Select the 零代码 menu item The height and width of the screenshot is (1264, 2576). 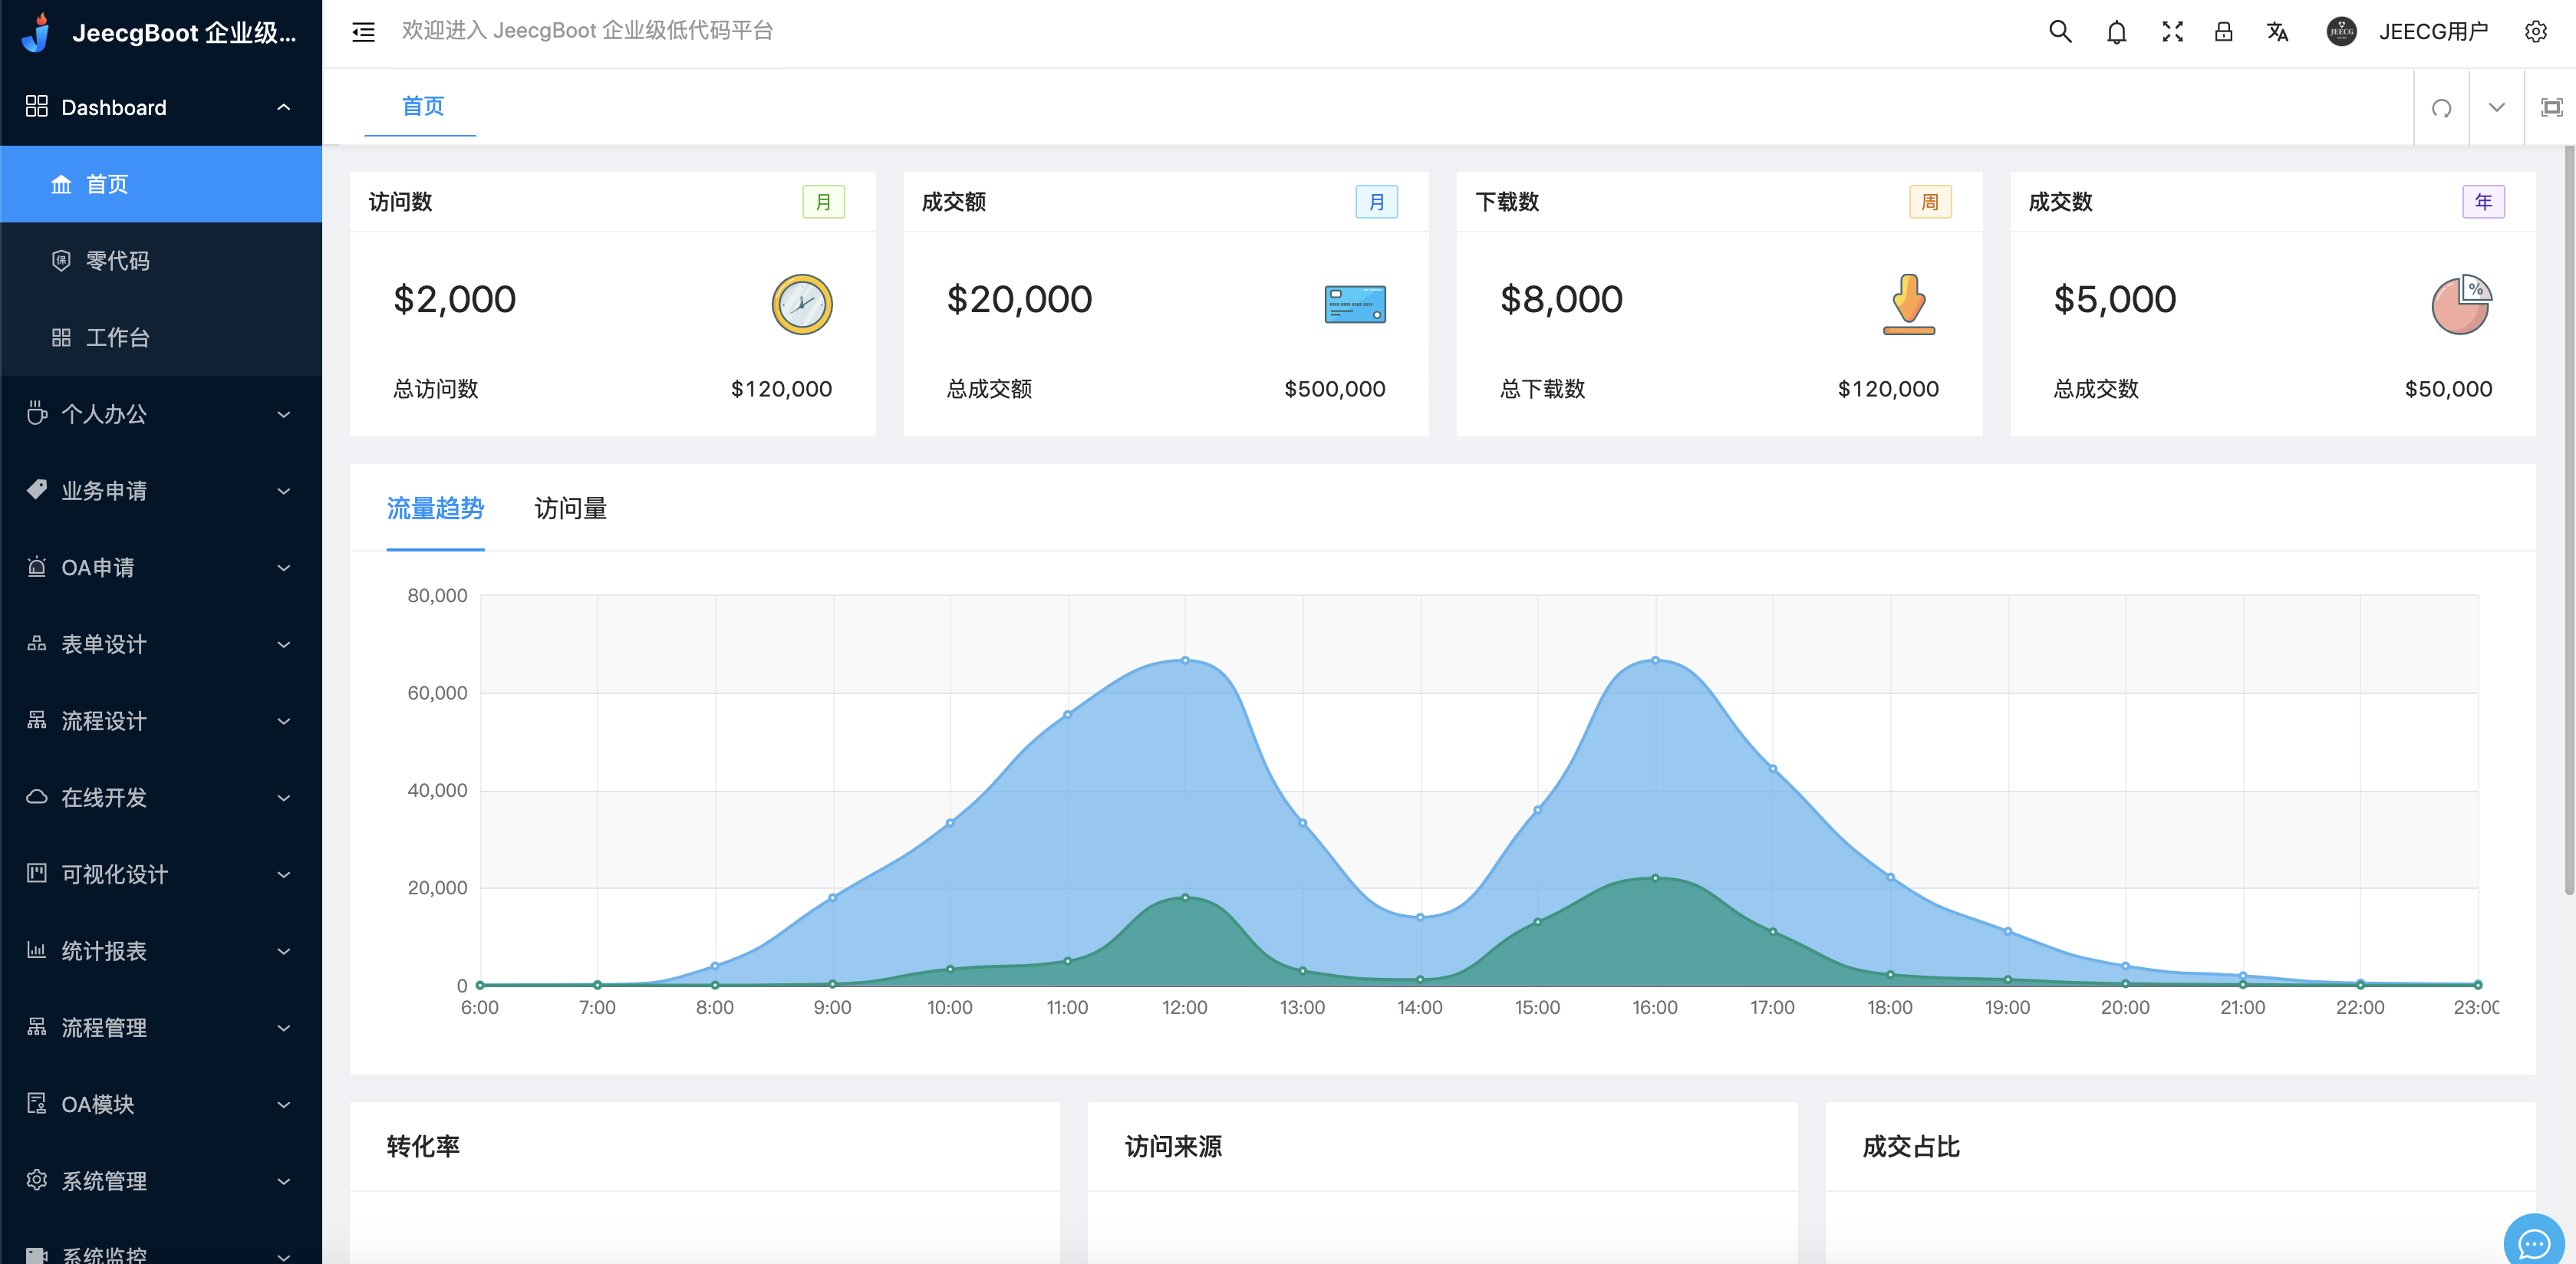pos(118,261)
